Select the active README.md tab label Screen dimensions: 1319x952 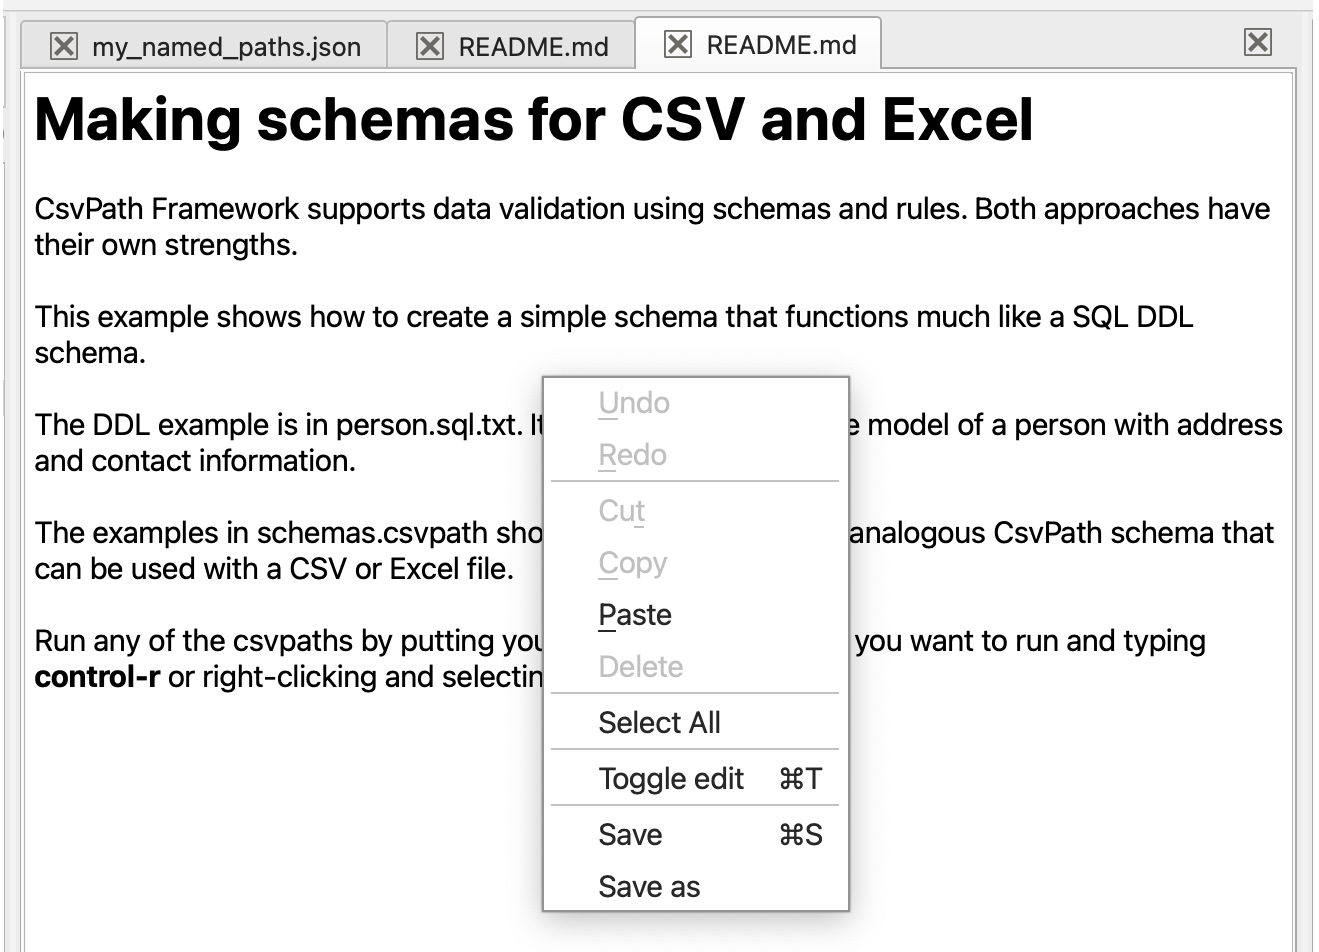click(x=781, y=45)
